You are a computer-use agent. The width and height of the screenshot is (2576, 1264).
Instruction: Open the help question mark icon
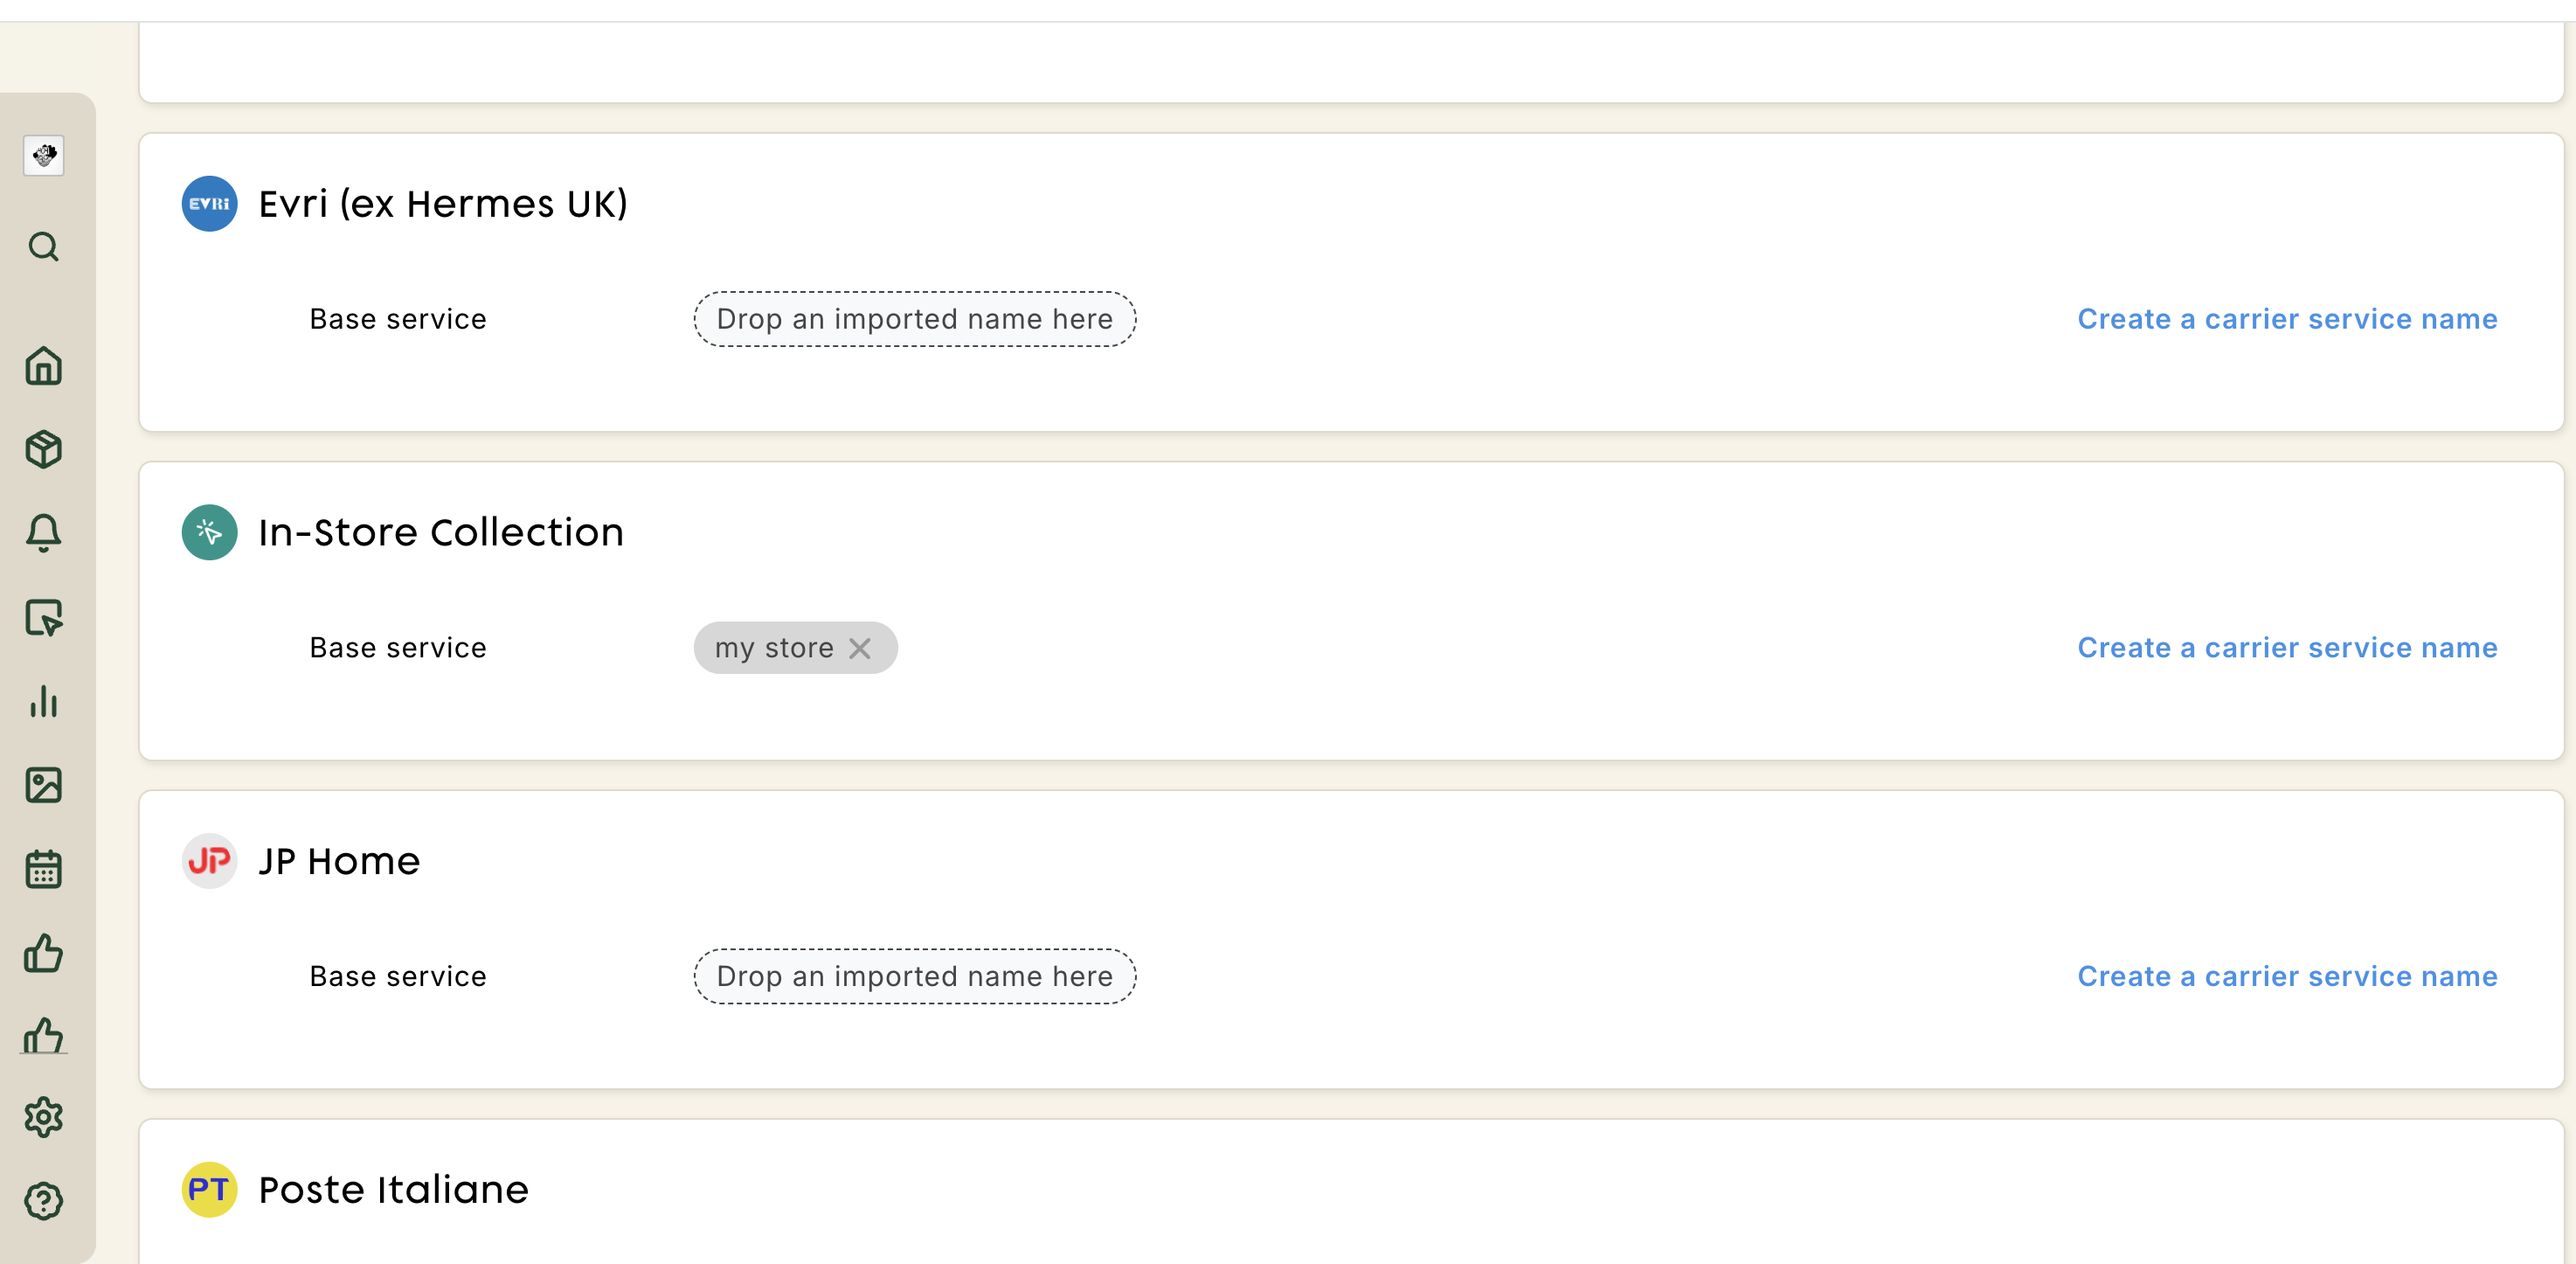(x=43, y=1201)
